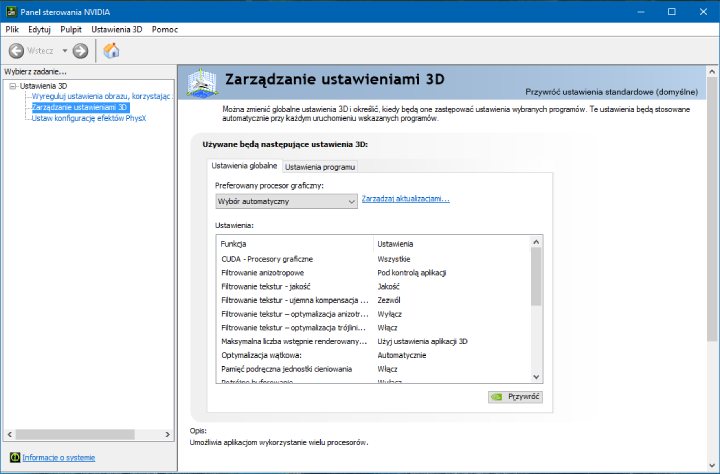Select Ustaw konfigurację efektów PhysX task

(x=88, y=117)
